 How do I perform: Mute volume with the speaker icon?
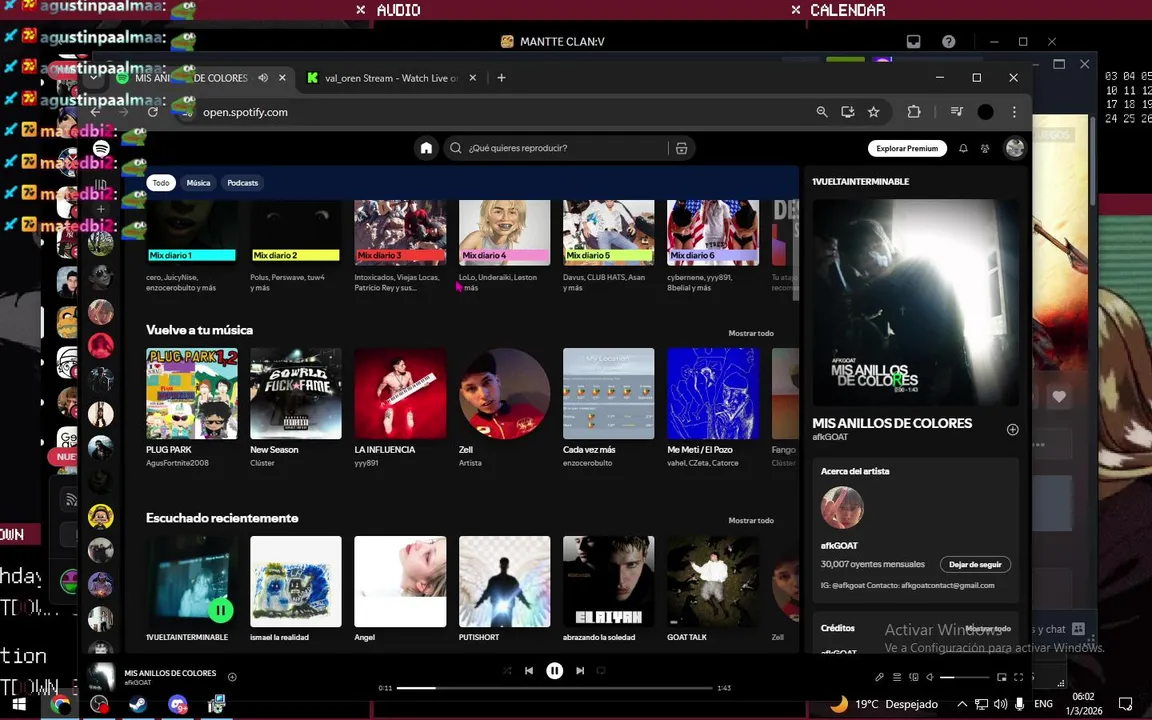tap(930, 677)
